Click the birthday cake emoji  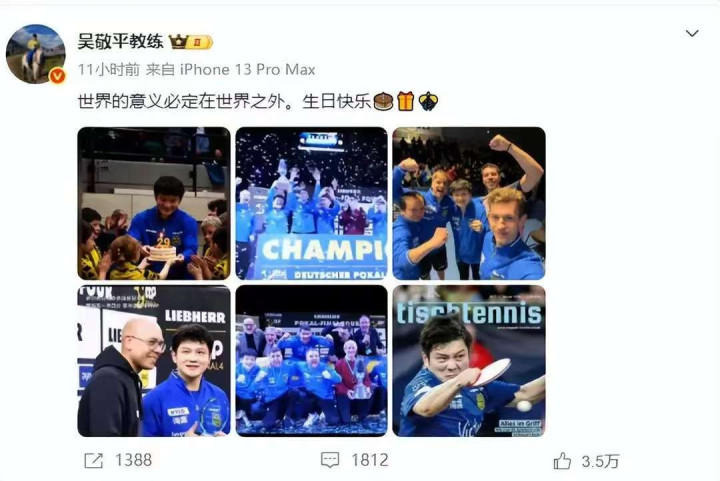click(x=383, y=101)
